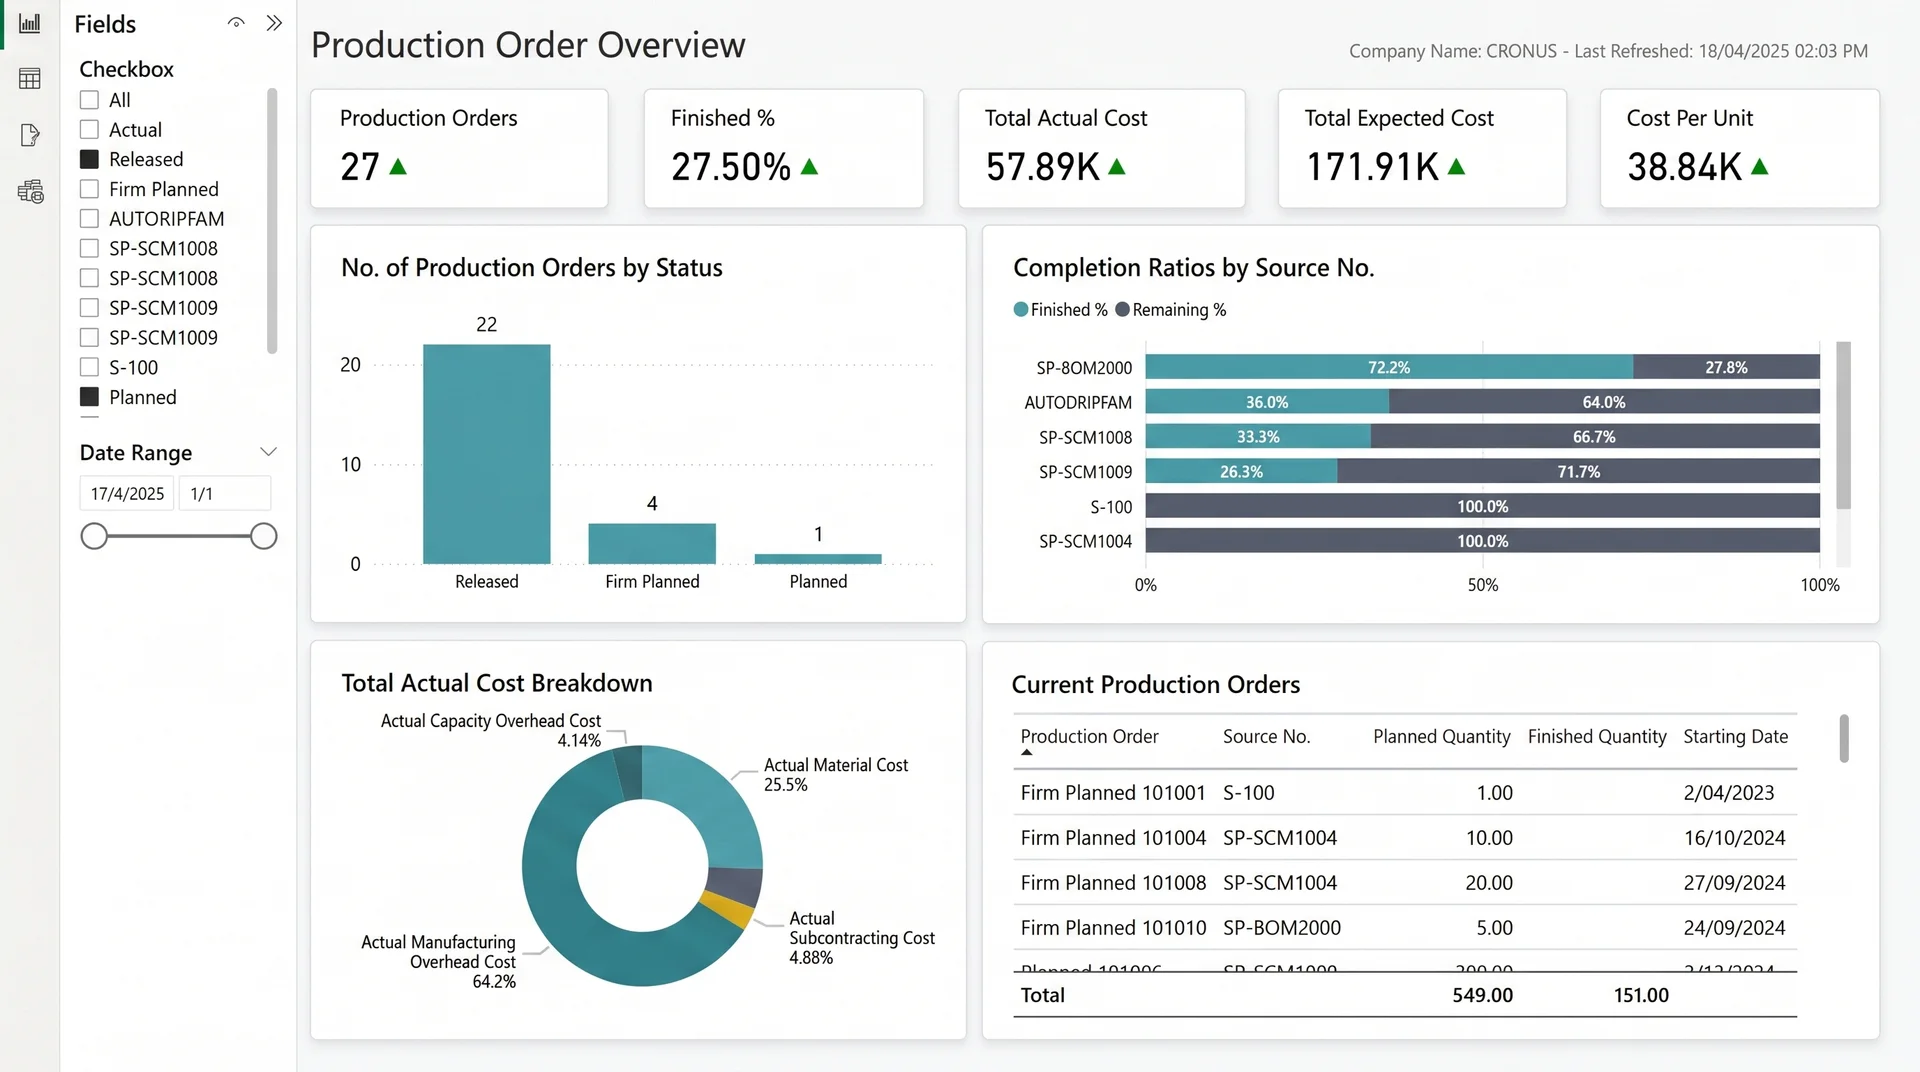Check the All checkbox

[x=89, y=100]
